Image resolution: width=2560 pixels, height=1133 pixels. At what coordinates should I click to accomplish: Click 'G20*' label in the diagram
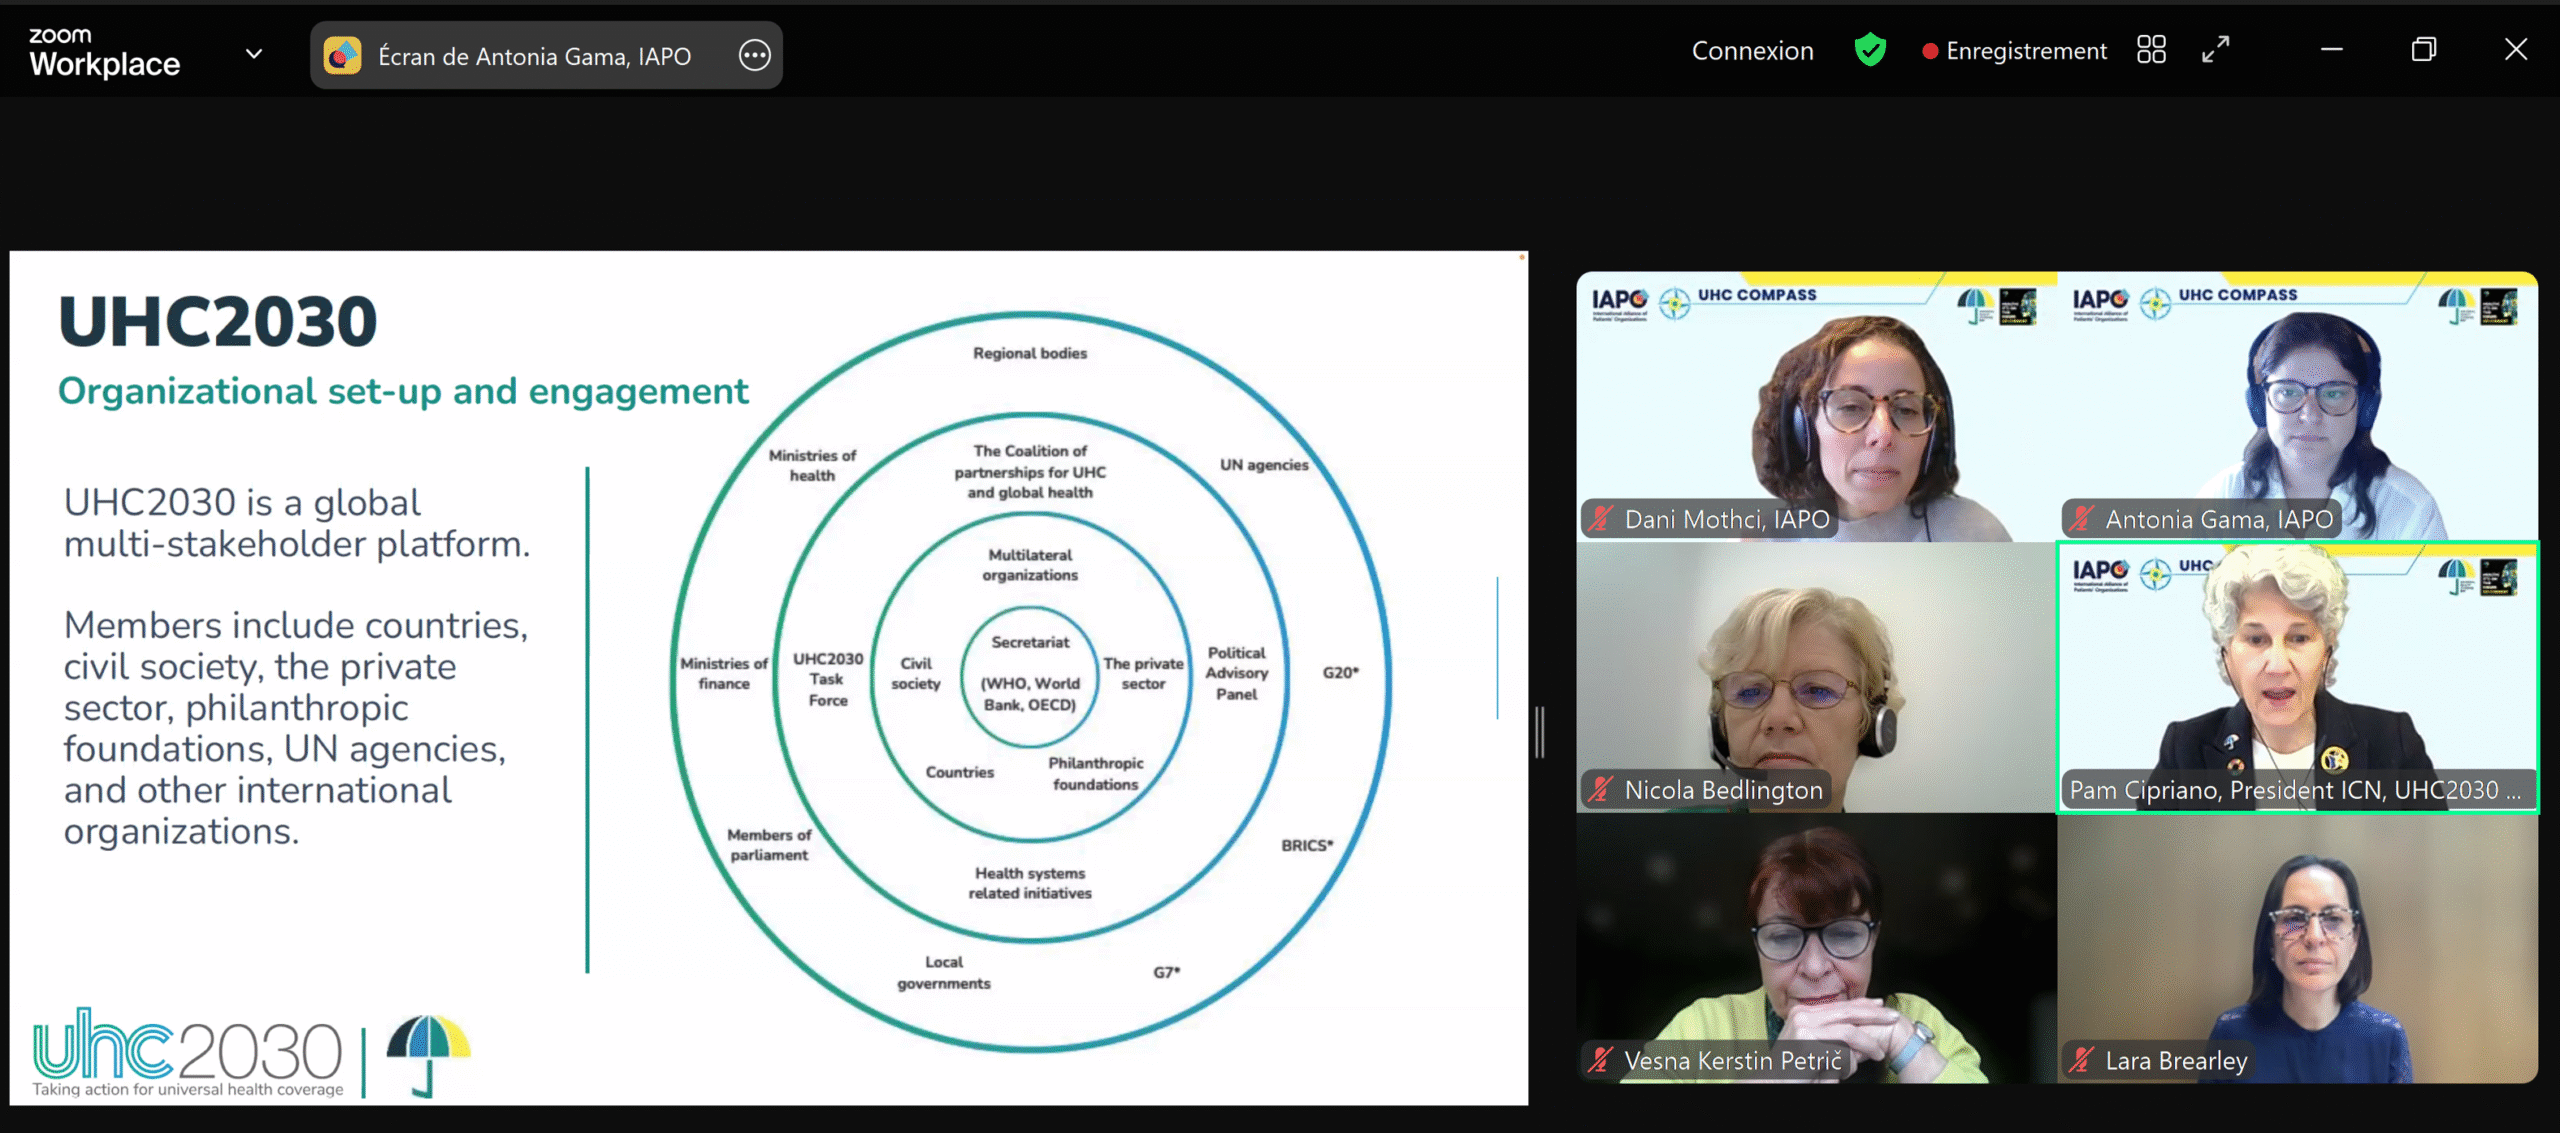point(1341,673)
